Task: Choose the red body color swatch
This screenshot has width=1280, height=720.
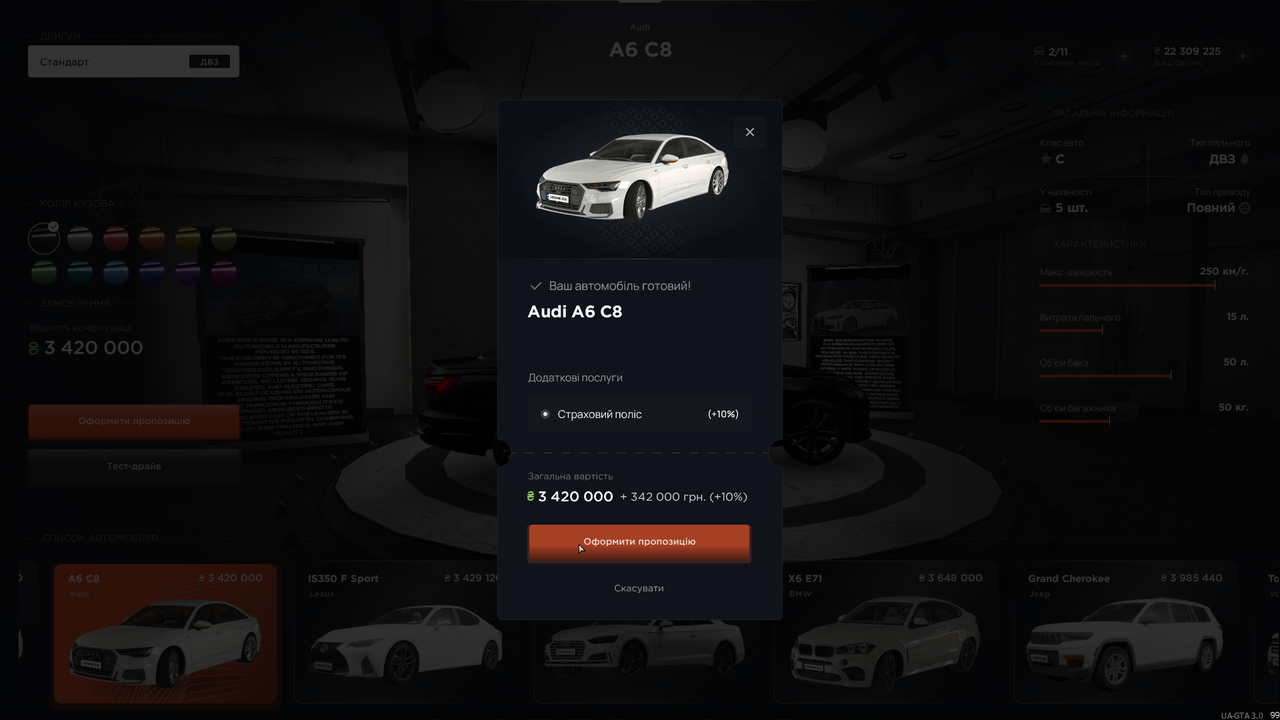Action: (x=116, y=238)
